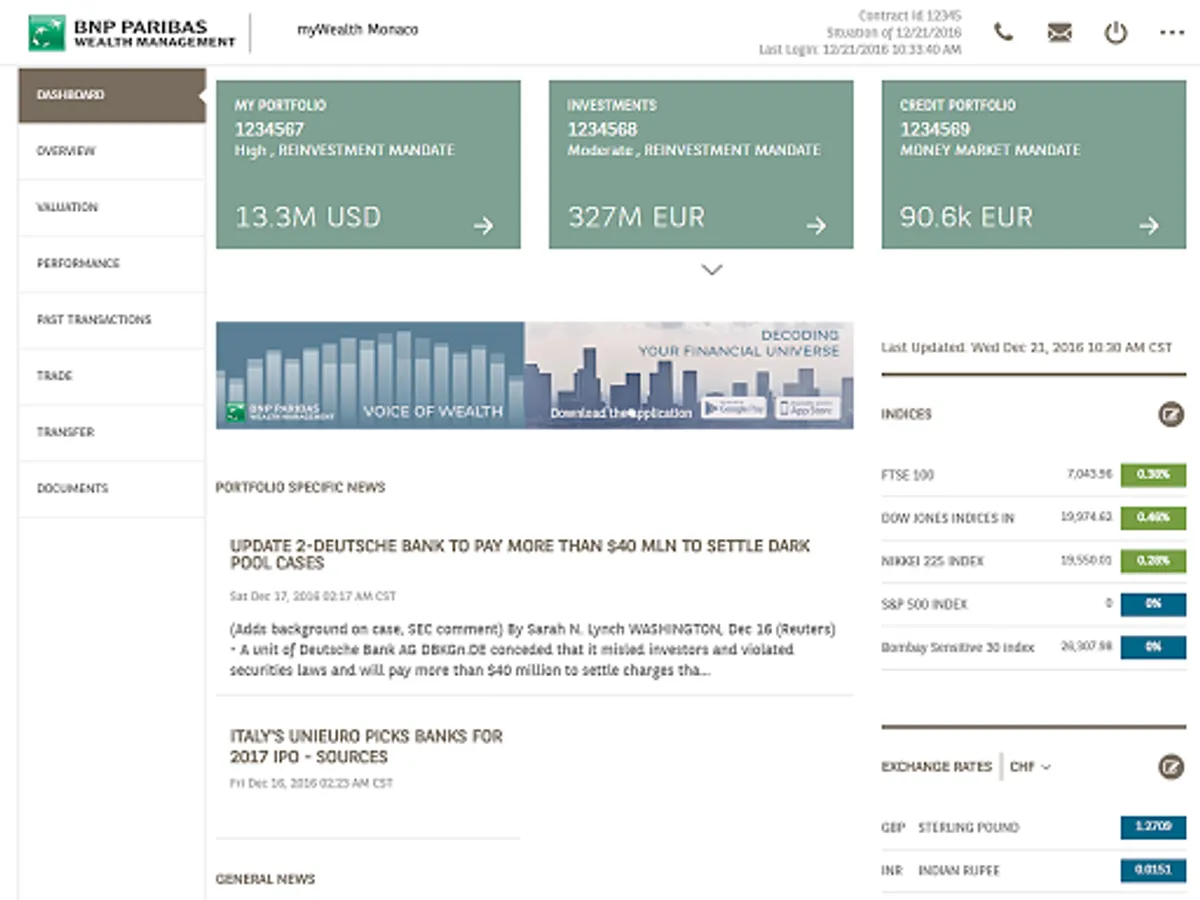Go to Valuation in the sidebar
This screenshot has height=900, width=1200.
[x=111, y=208]
